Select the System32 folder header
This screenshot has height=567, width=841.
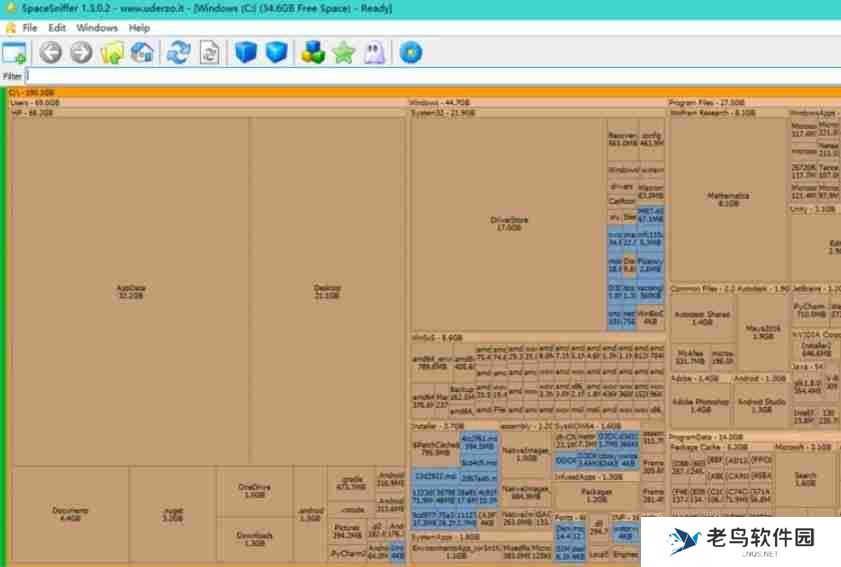pos(537,113)
